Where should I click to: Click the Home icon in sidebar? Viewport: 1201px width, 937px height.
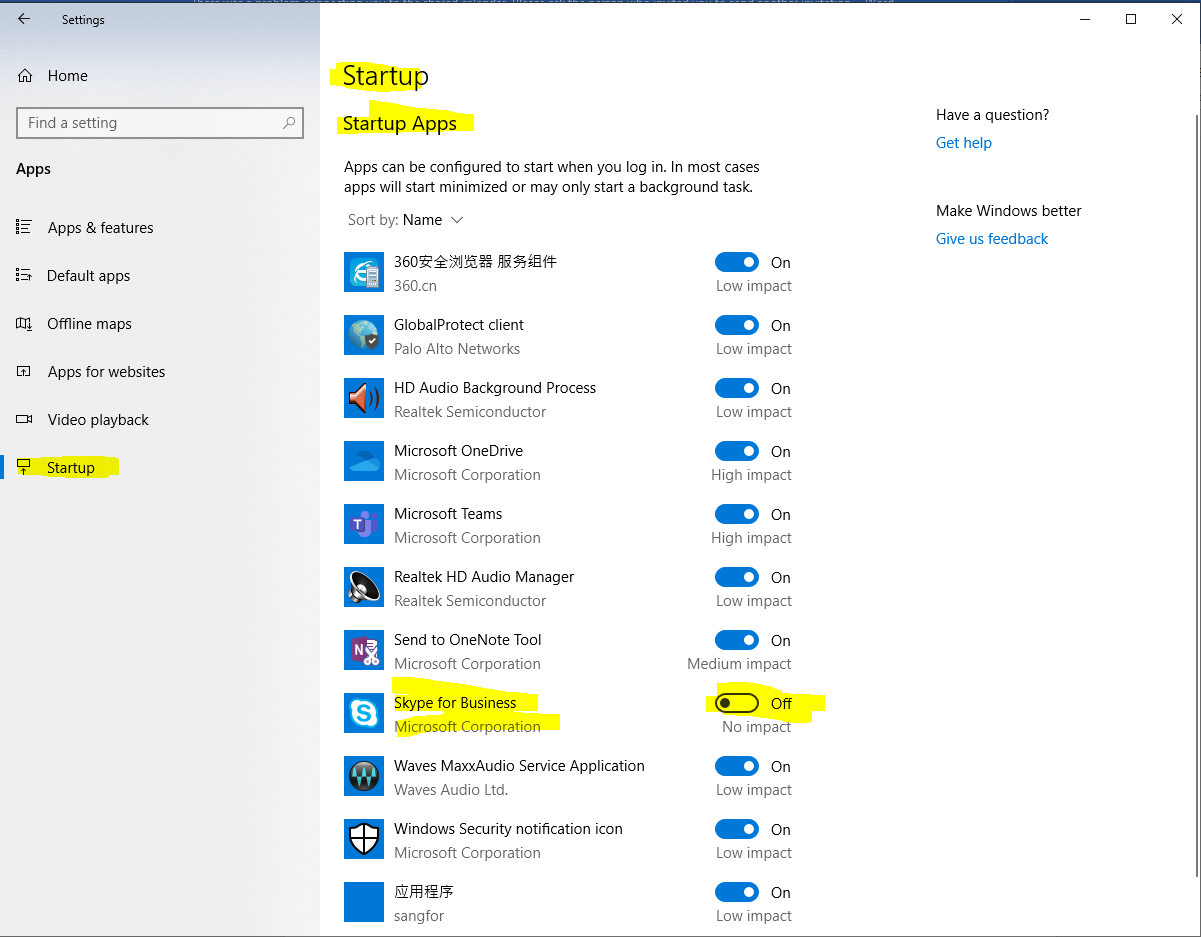pos(25,76)
